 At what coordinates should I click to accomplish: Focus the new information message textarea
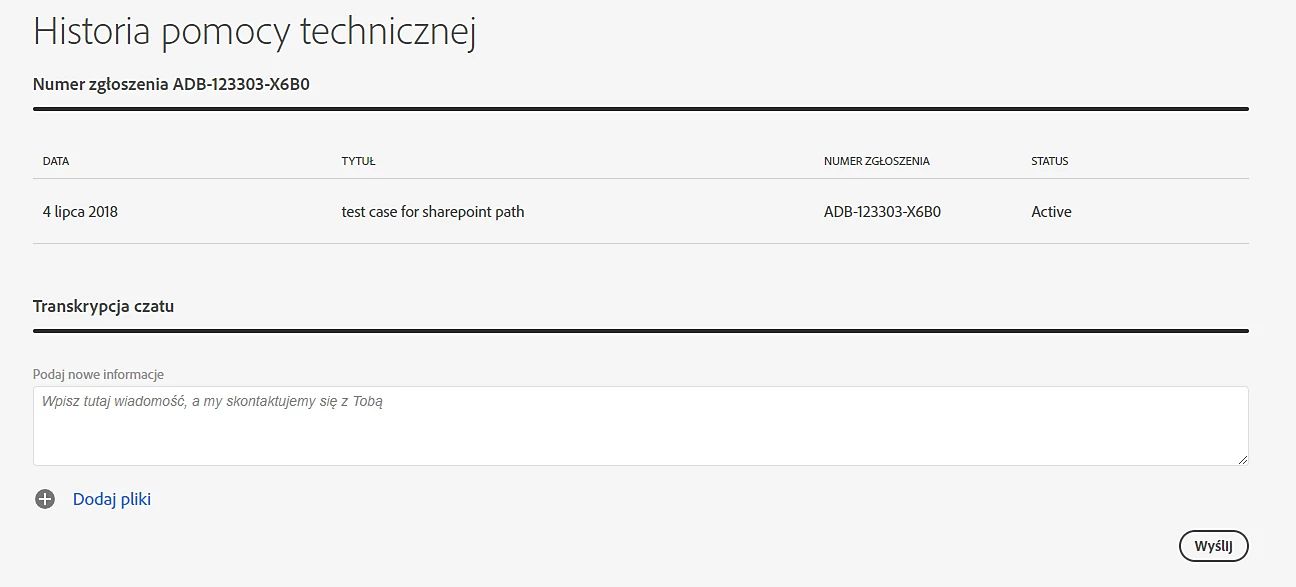(x=640, y=425)
